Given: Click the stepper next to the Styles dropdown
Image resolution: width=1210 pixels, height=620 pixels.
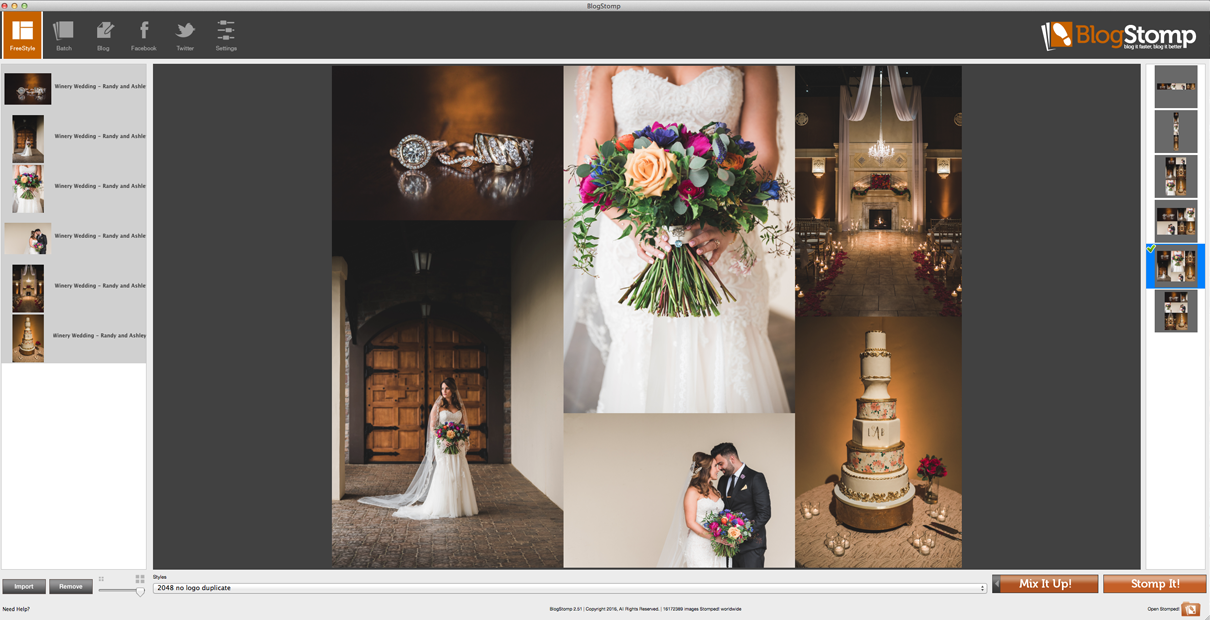Looking at the screenshot, I should coord(982,587).
